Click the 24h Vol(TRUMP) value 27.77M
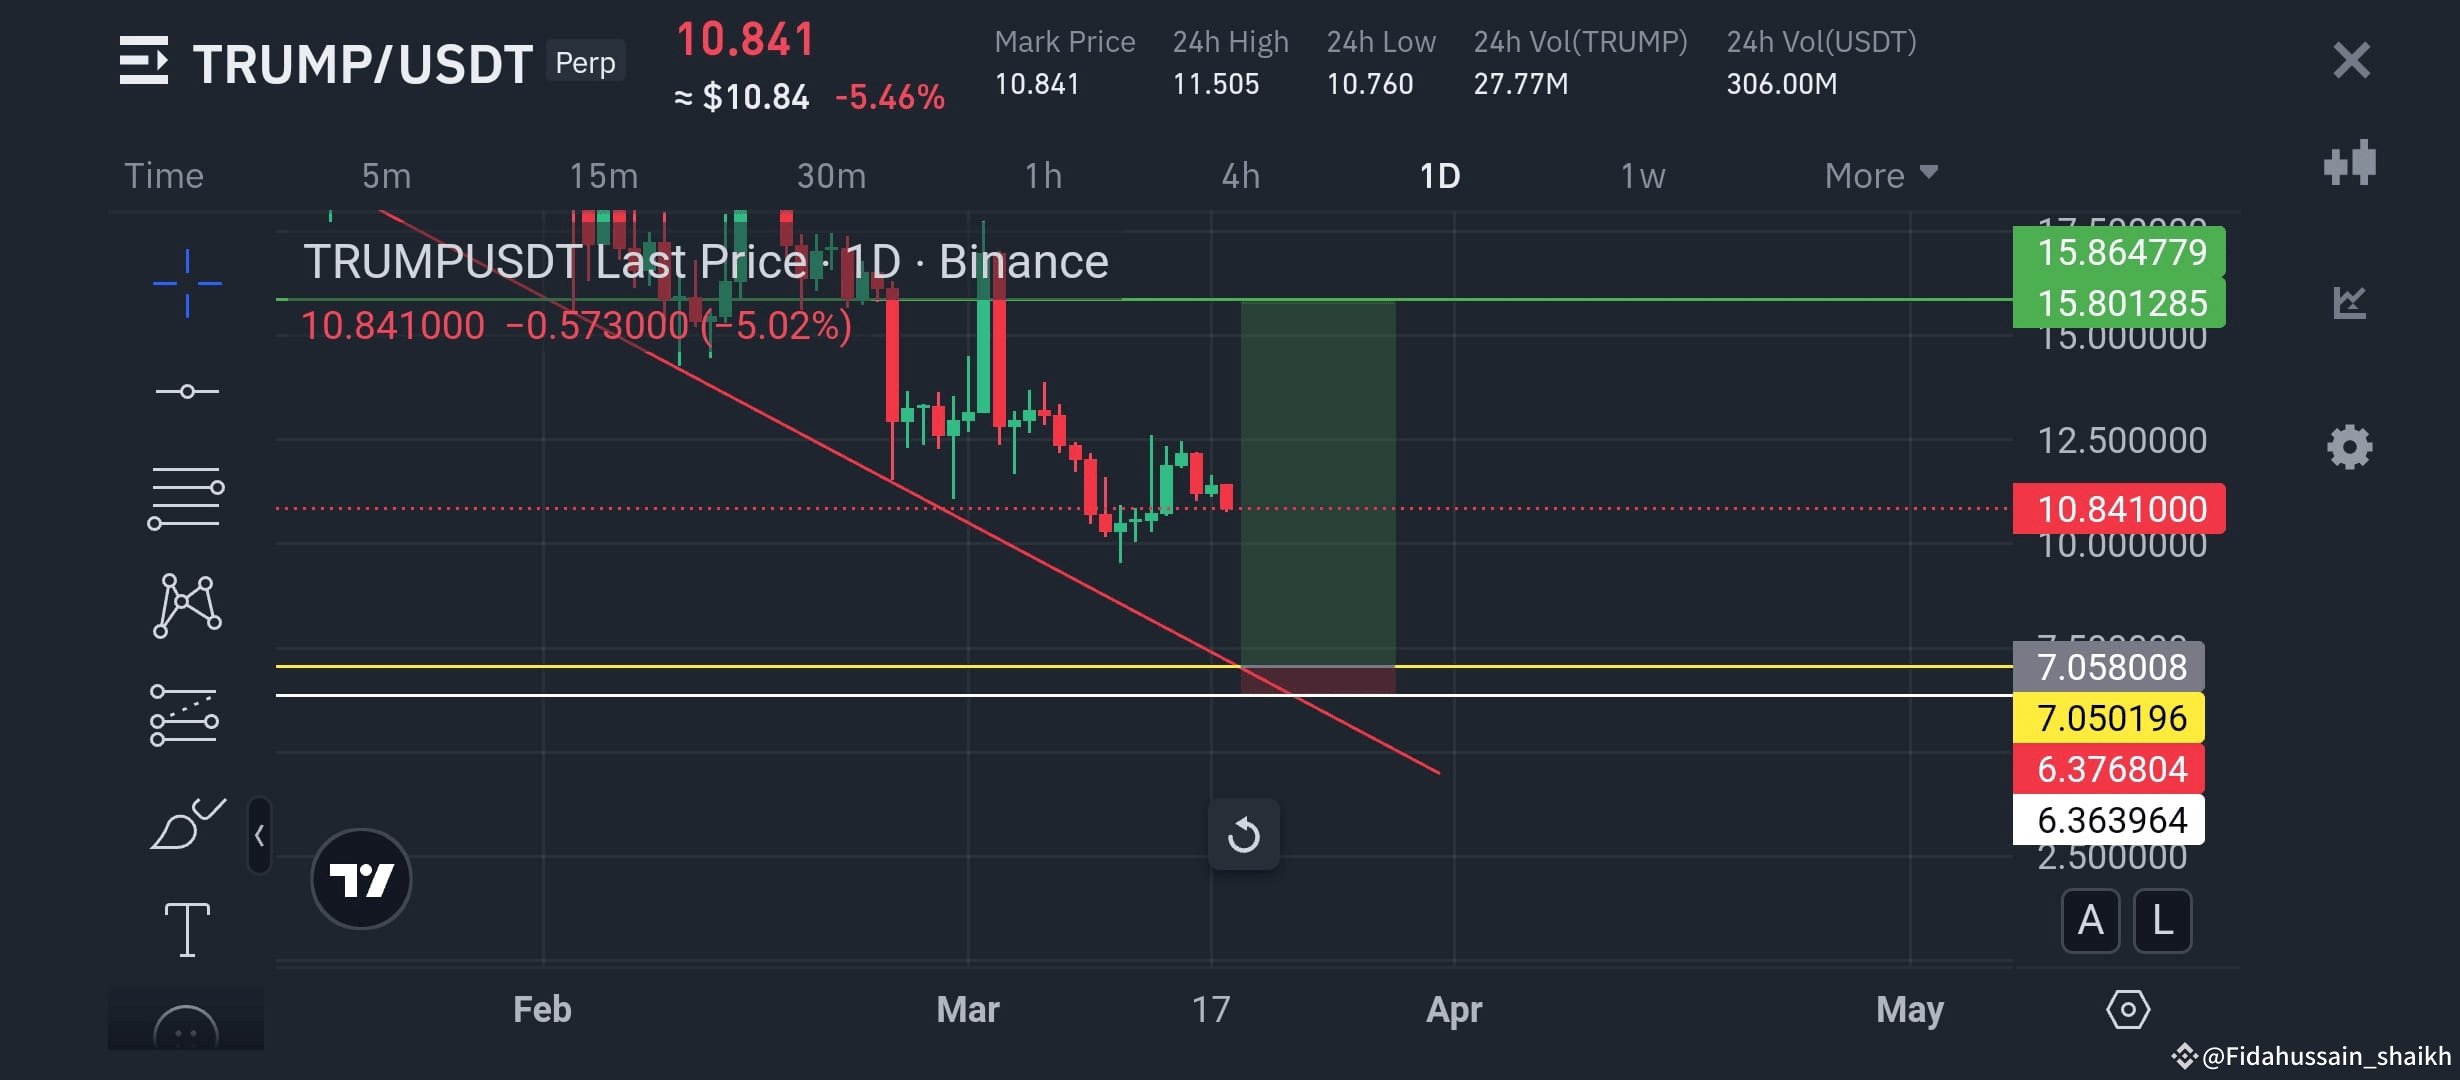This screenshot has height=1080, width=2460. coord(1520,84)
